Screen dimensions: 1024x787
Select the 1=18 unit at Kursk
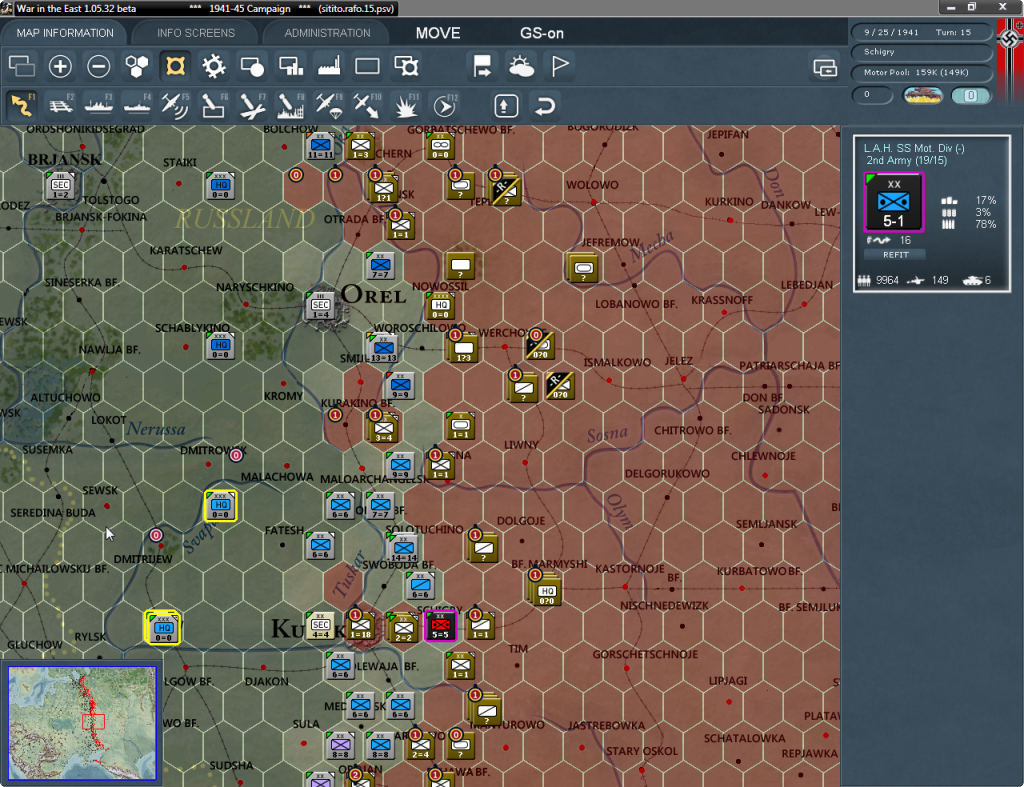click(x=360, y=626)
